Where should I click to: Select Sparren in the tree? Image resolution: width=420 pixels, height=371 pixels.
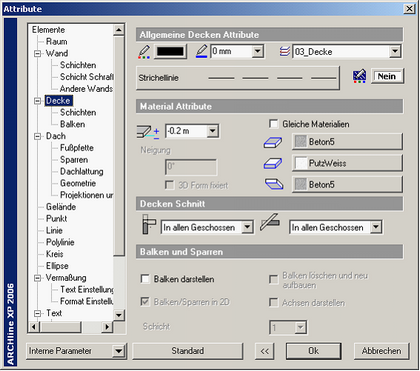[74, 160]
